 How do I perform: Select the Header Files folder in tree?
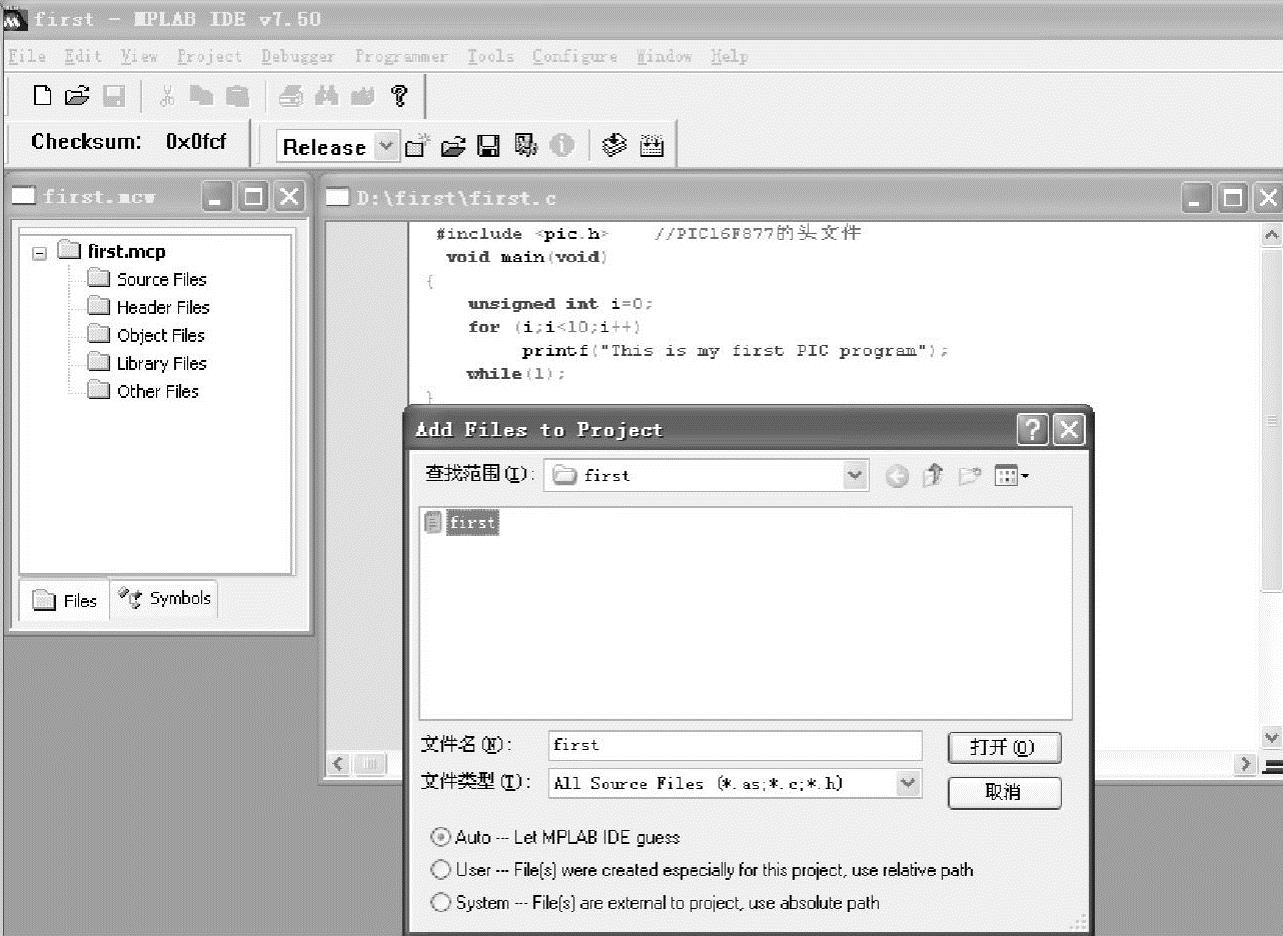coord(148,307)
